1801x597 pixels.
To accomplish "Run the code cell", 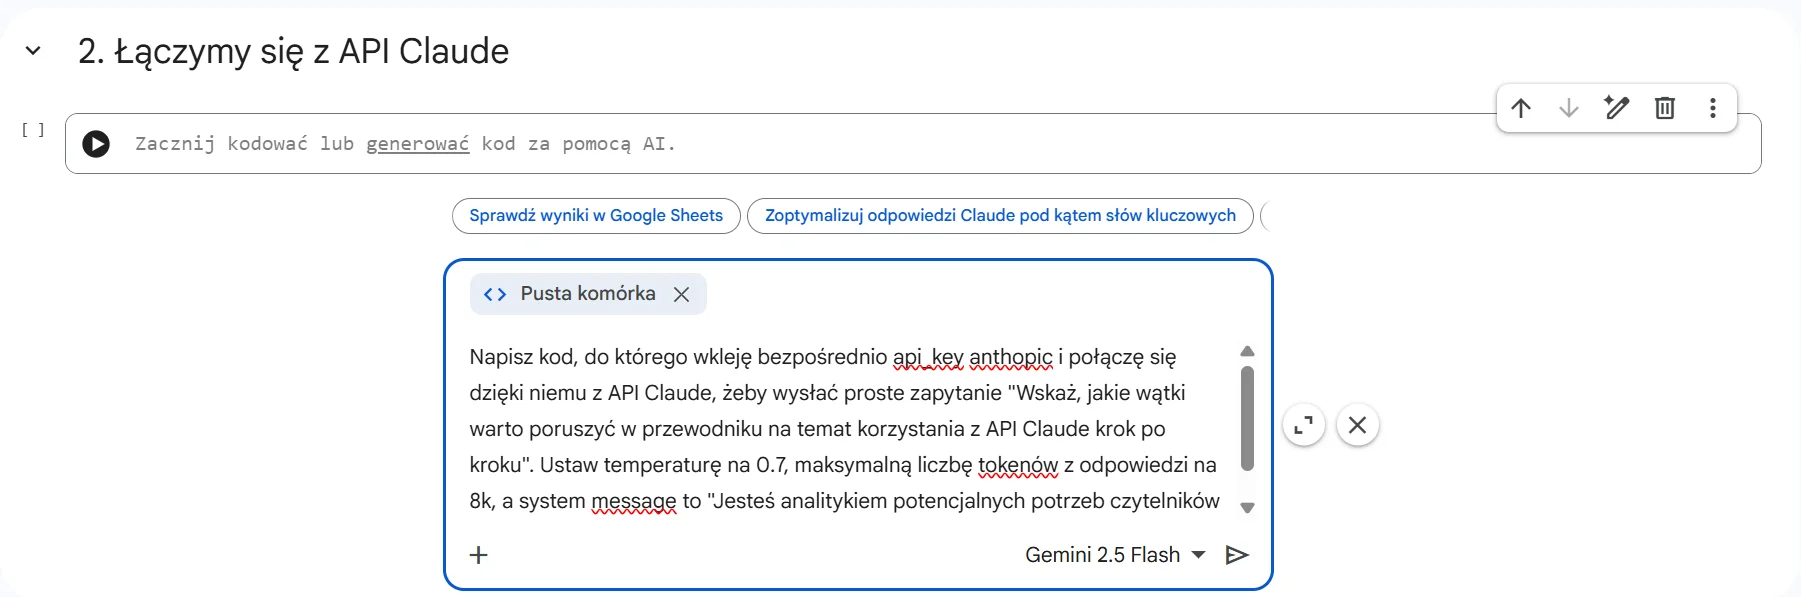I will click(96, 144).
